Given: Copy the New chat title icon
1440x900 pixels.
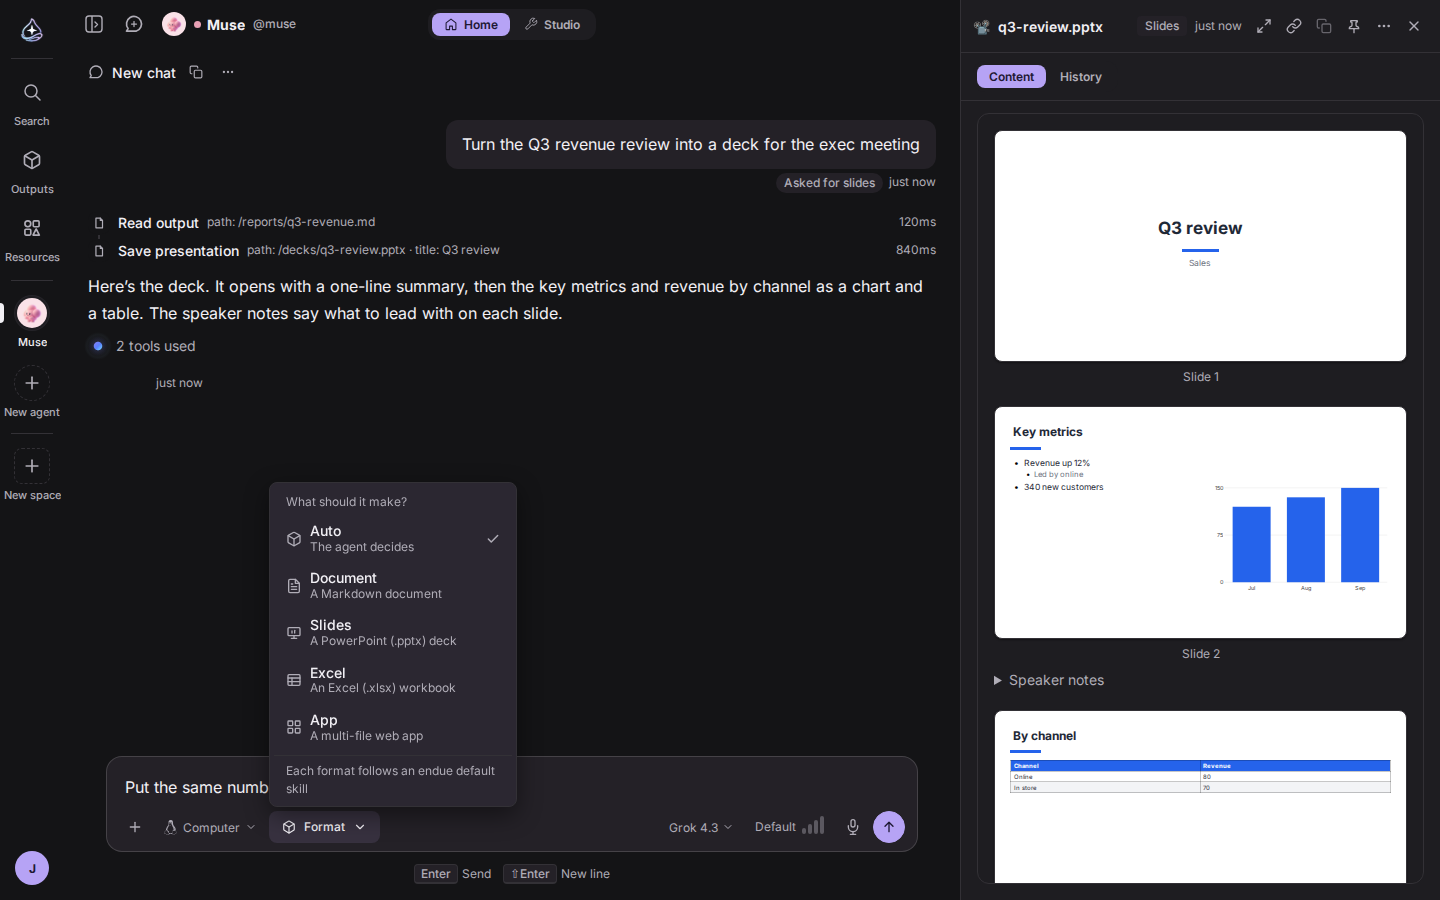Looking at the screenshot, I should point(196,72).
